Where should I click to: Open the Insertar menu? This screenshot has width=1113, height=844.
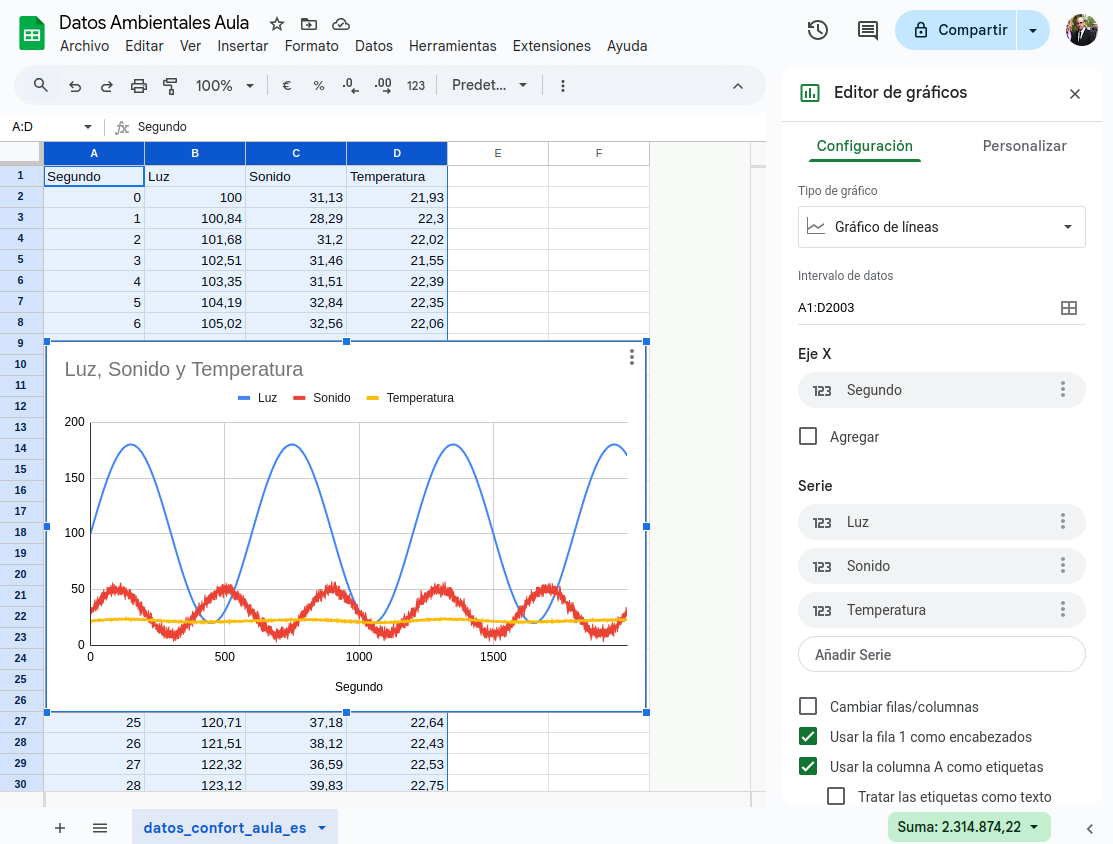(243, 46)
